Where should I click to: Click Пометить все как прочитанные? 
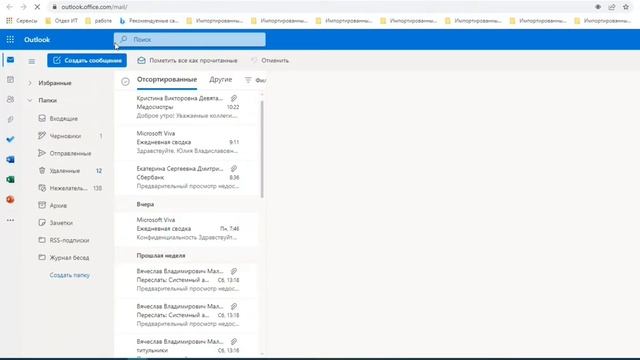[187, 60]
